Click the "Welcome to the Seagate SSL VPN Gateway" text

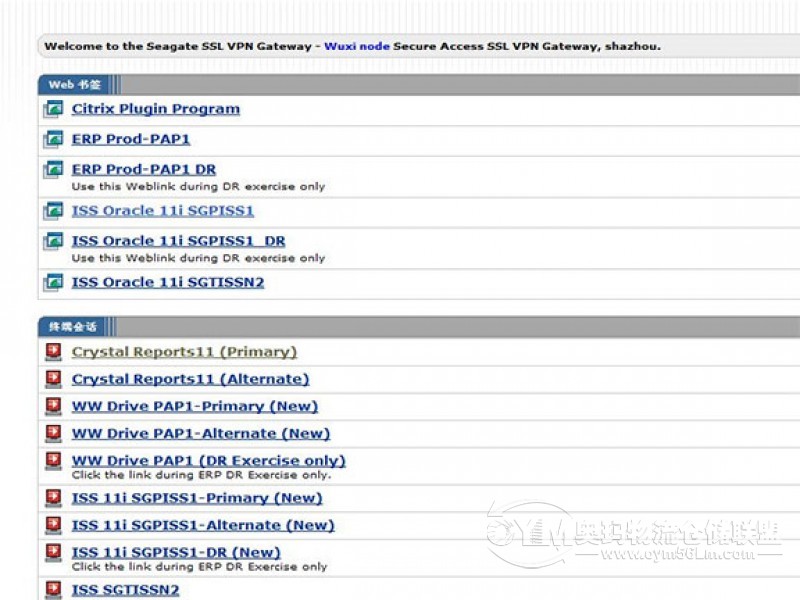coord(178,46)
